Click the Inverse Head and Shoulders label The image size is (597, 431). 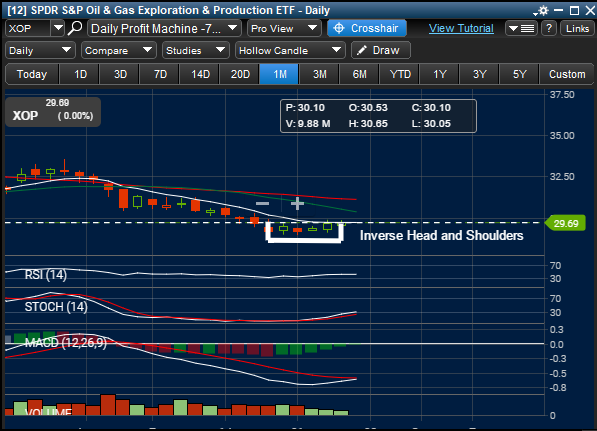tap(442, 235)
